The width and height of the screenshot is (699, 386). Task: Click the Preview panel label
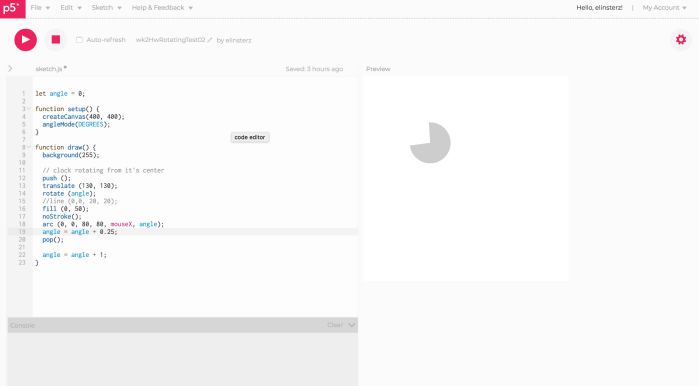click(x=378, y=69)
